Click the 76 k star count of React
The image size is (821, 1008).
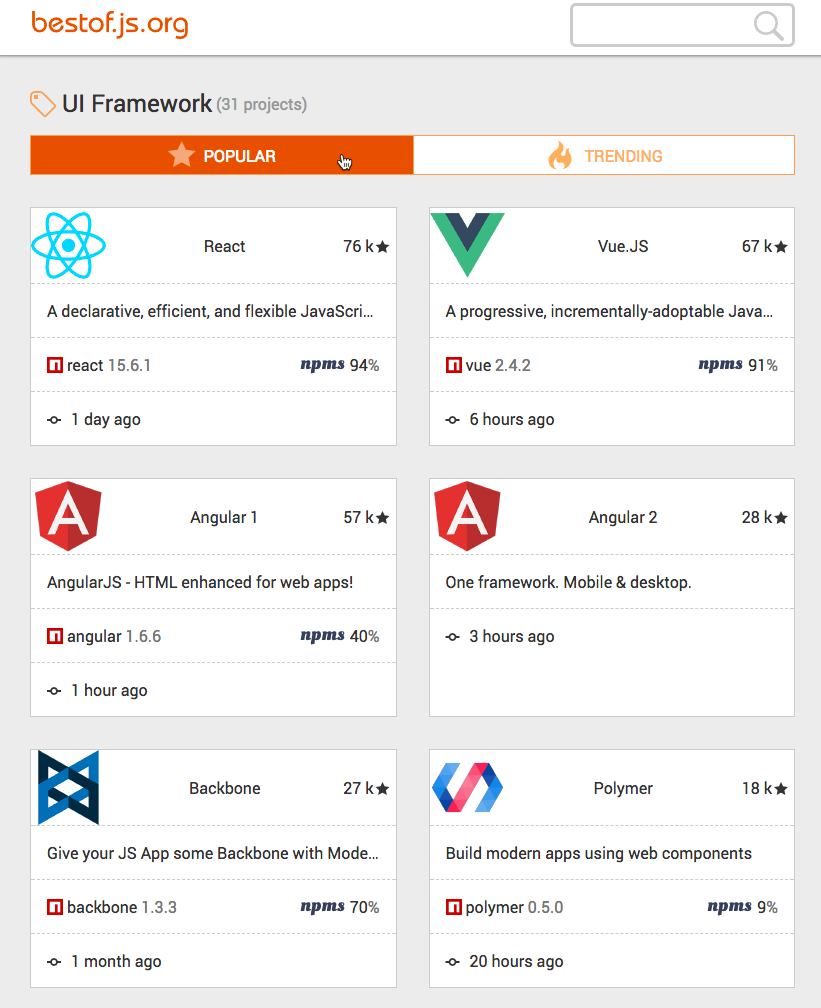pos(366,246)
